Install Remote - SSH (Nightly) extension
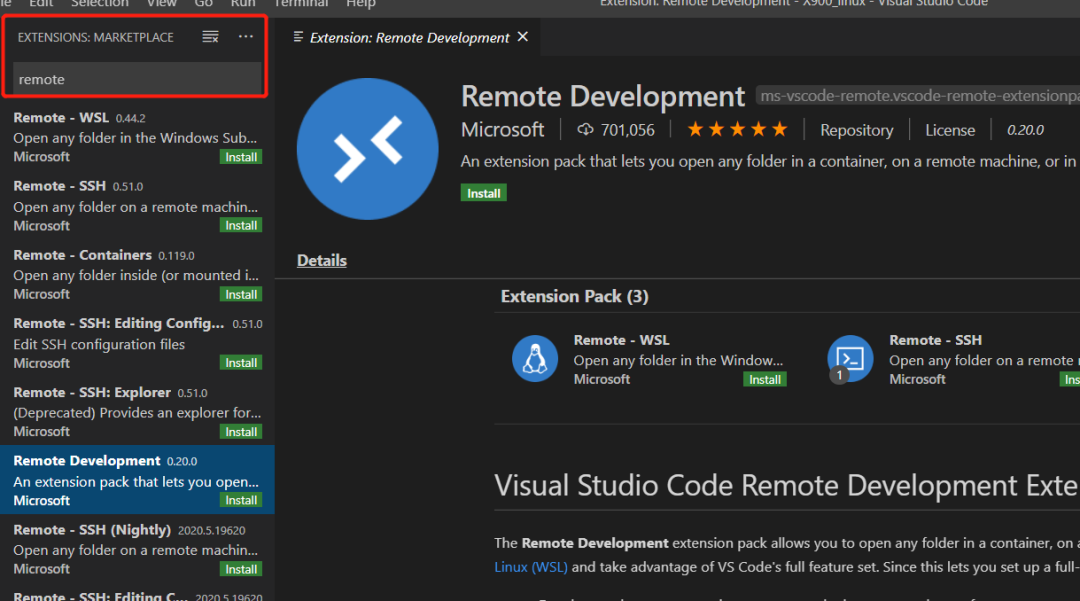Viewport: 1080px width, 601px height. (x=241, y=569)
